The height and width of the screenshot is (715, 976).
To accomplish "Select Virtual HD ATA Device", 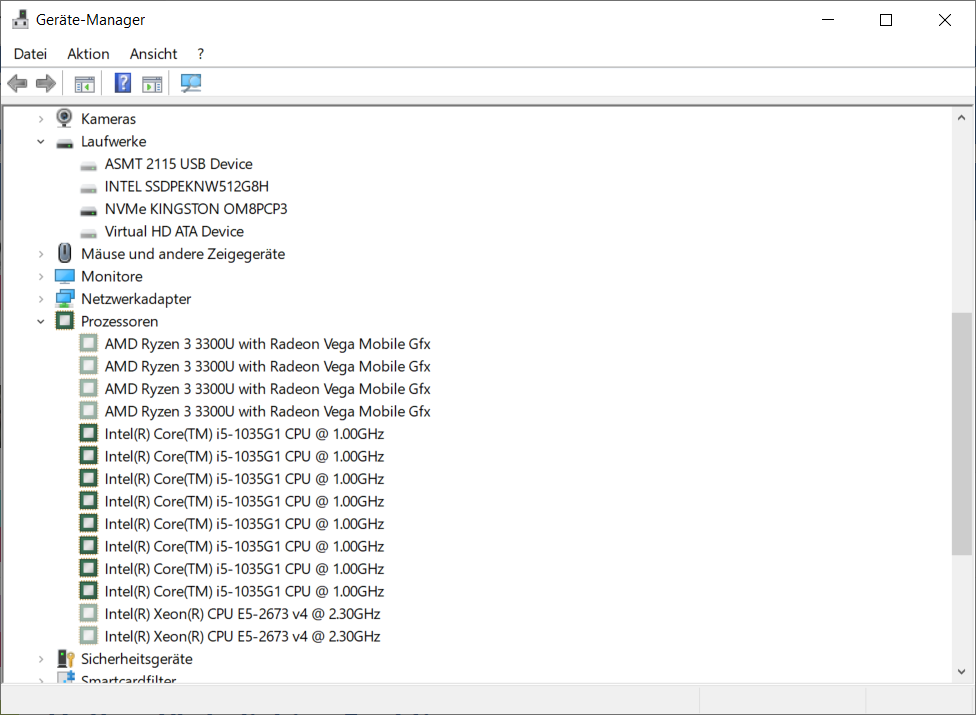I will pos(174,231).
